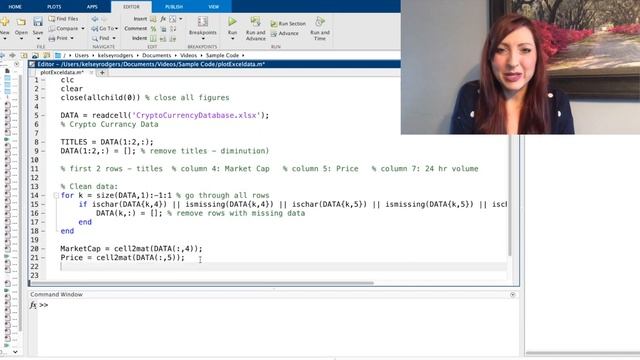Expand the Save dropdown arrow
The image size is (640, 360).
pyautogui.click(x=38, y=39)
